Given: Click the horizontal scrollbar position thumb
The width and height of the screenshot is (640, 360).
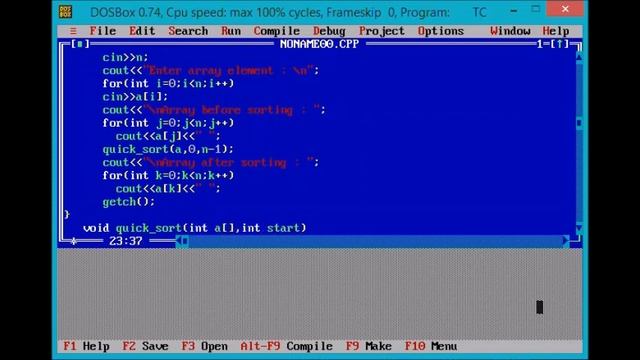Looking at the screenshot, I should pos(185,241).
